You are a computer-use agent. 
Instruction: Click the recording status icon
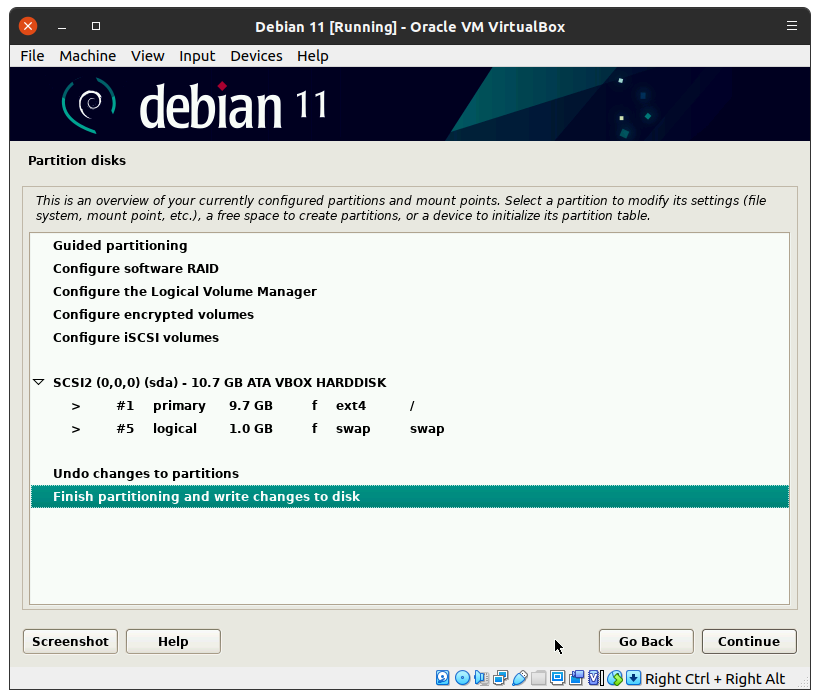[x=576, y=678]
